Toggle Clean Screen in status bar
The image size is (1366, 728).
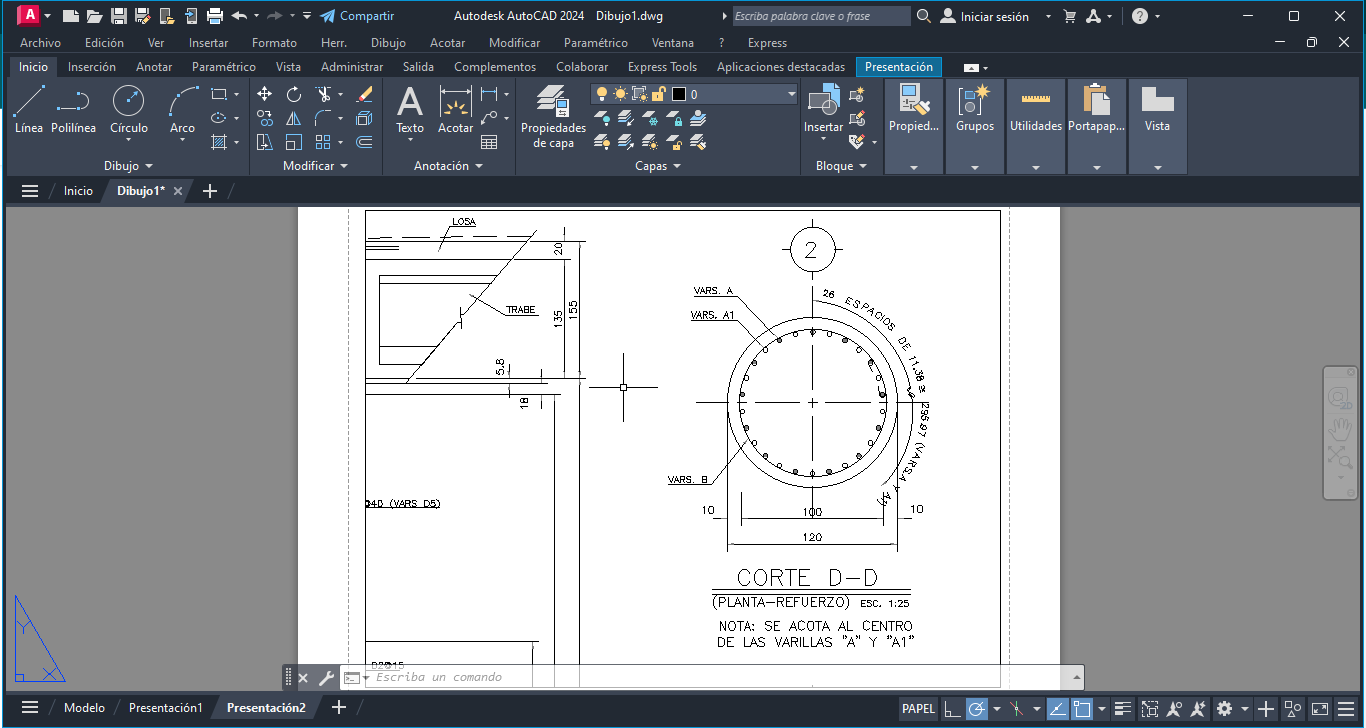(x=1320, y=709)
